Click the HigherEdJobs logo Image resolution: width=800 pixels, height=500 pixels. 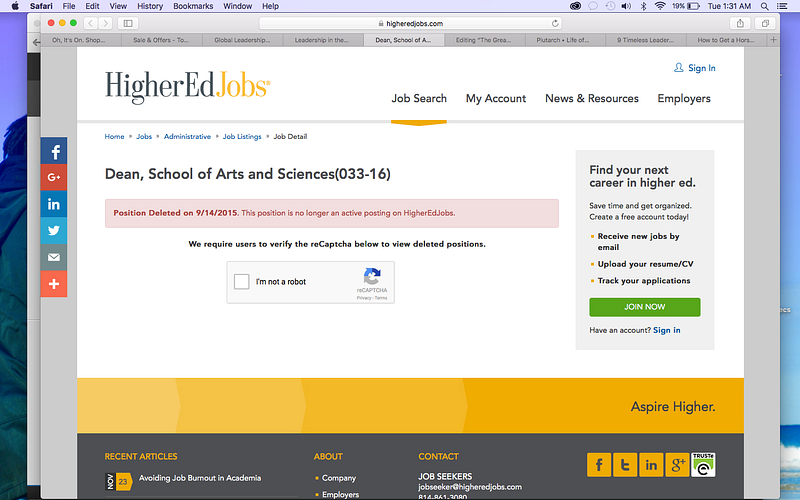(x=187, y=87)
